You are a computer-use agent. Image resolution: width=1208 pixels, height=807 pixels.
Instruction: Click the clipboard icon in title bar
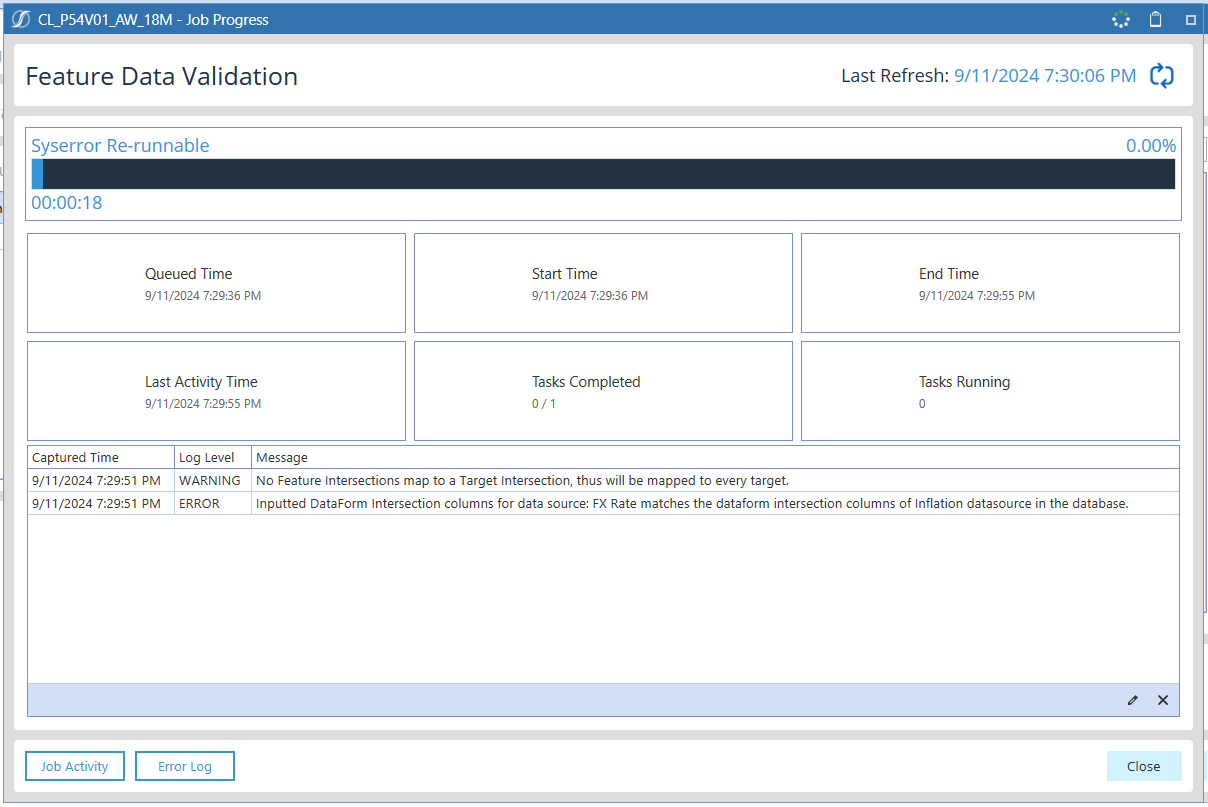[x=1155, y=19]
